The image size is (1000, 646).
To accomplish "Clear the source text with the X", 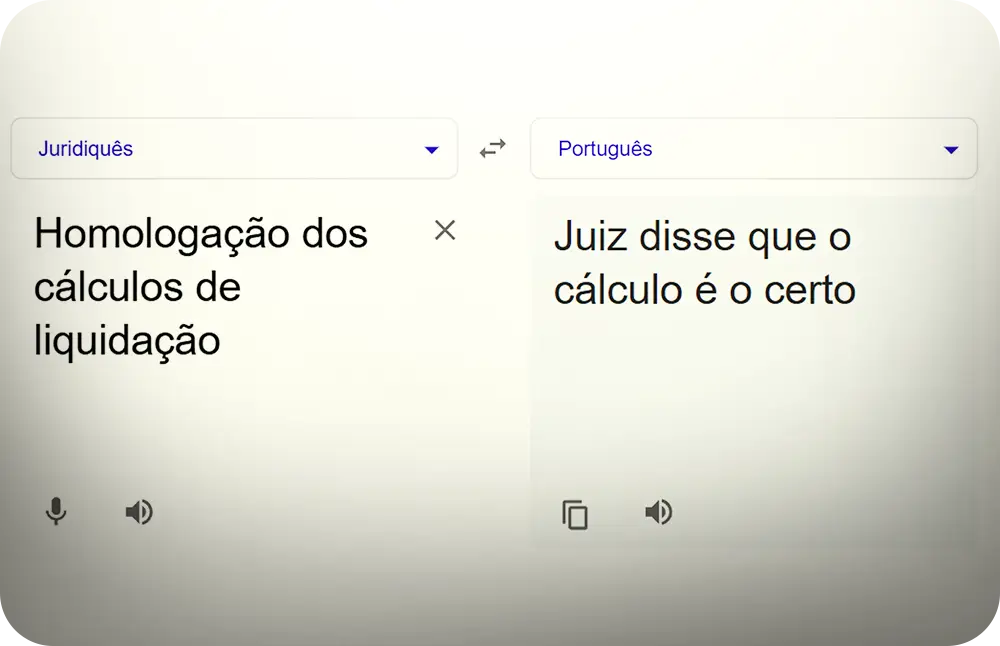I will click(445, 230).
